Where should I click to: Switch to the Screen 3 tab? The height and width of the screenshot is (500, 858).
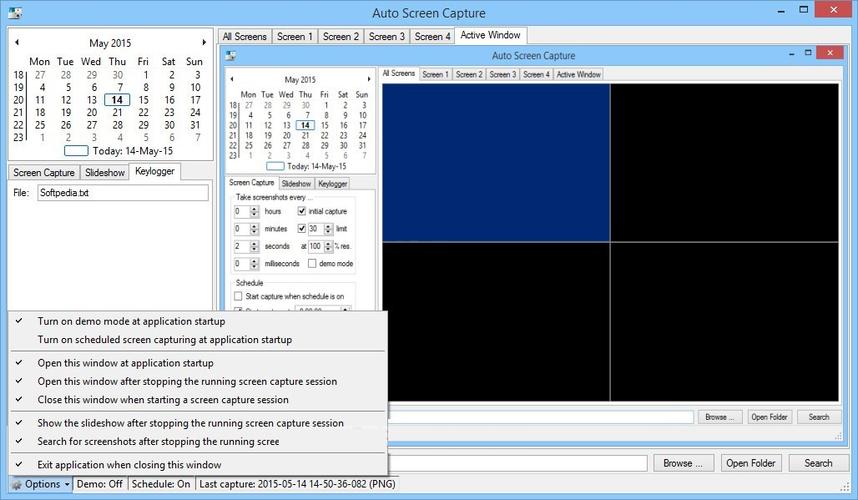tap(386, 37)
